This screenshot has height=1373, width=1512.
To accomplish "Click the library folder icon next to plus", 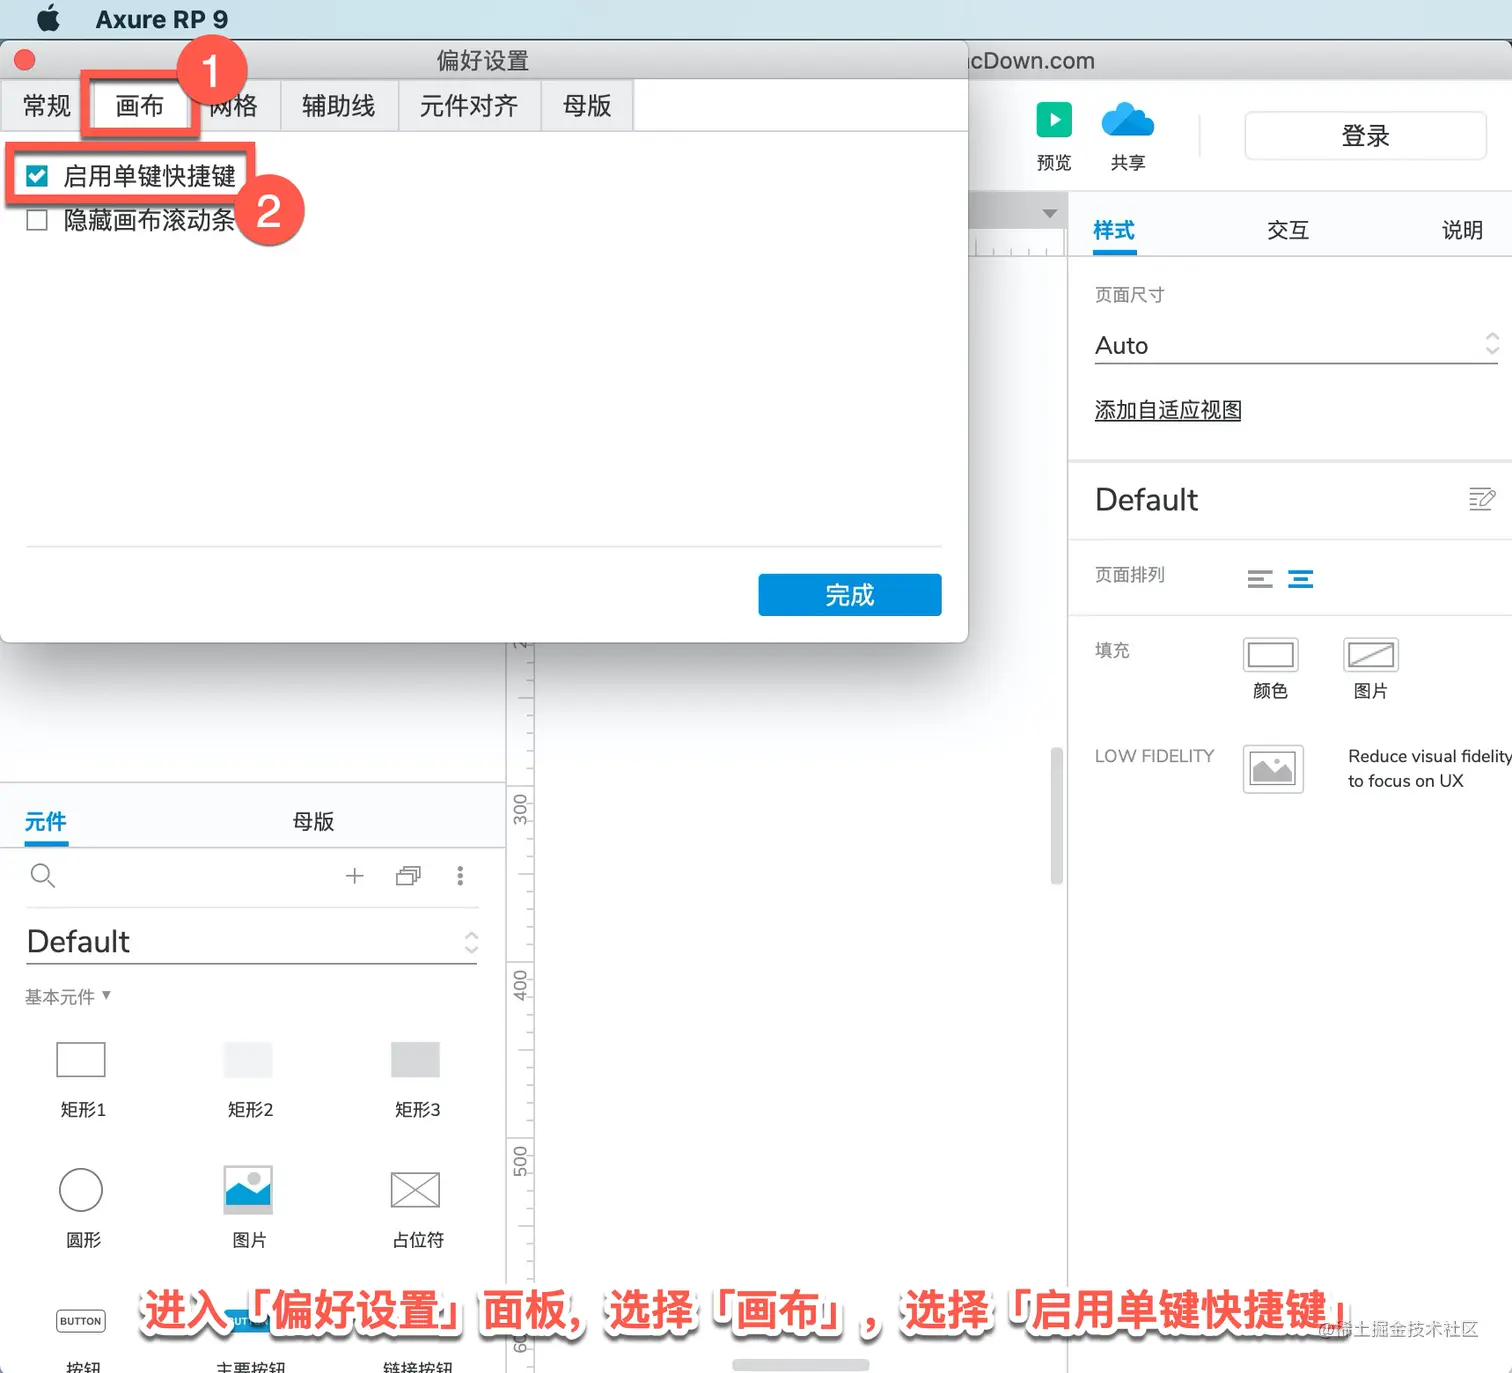I will pyautogui.click(x=408, y=876).
